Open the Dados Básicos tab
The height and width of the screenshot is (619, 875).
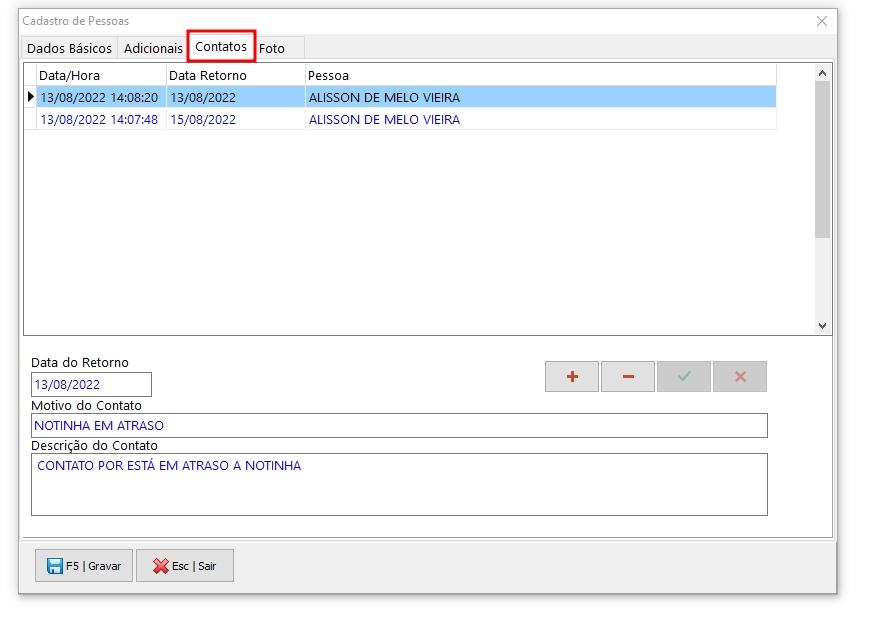pyautogui.click(x=69, y=48)
